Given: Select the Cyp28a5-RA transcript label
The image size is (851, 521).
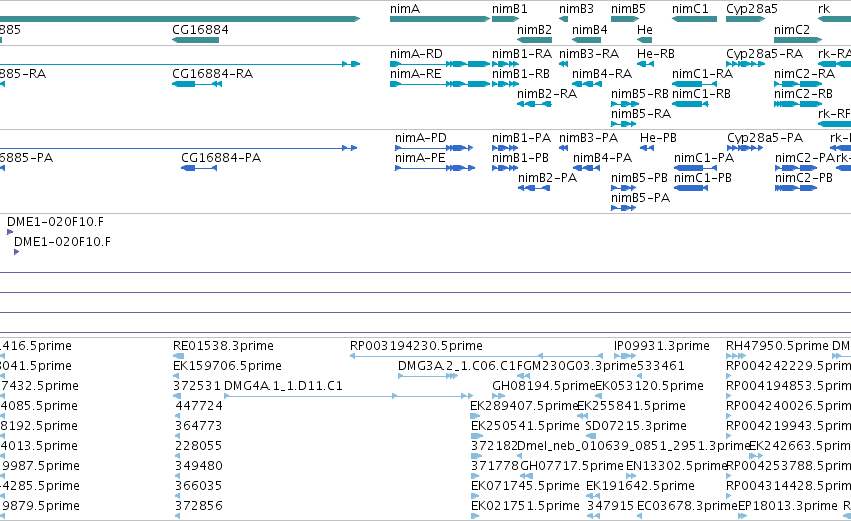Looking at the screenshot, I should coord(765,54).
